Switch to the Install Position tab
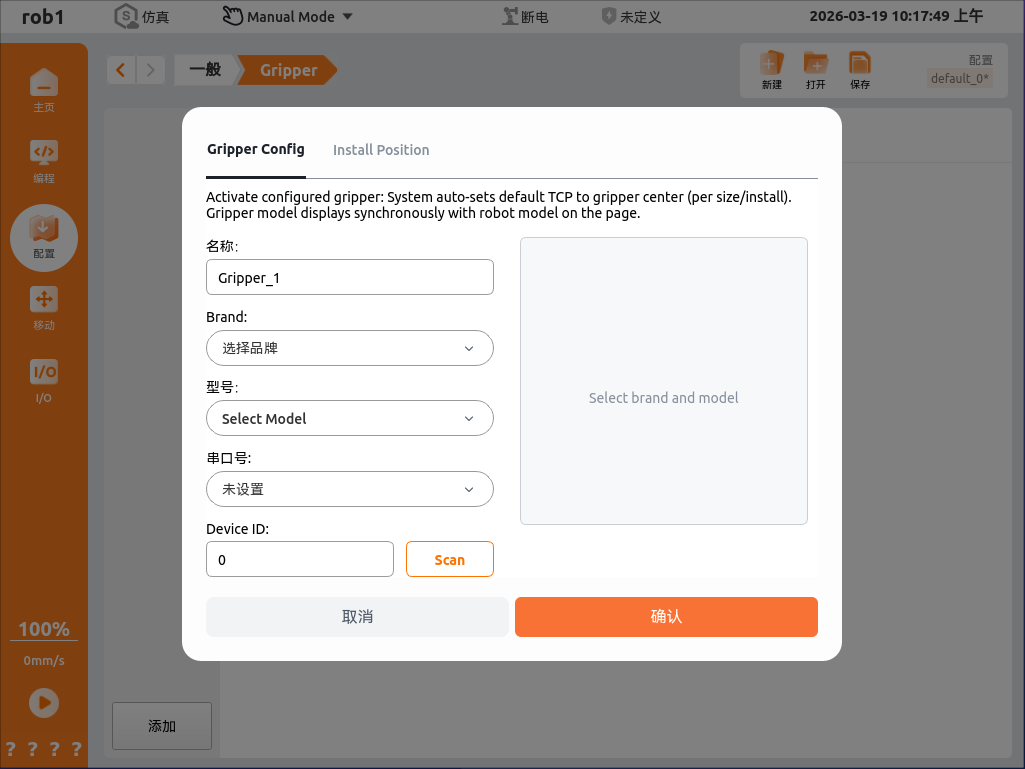 [x=381, y=150]
